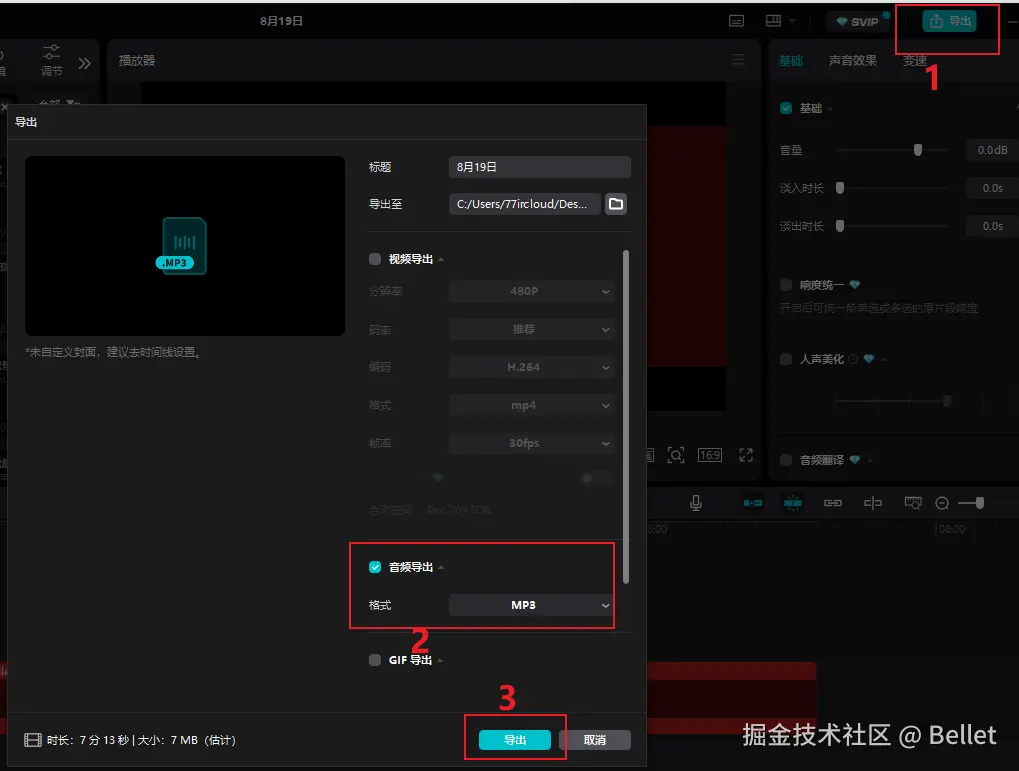1019x771 pixels.
Task: Enable the 音频翻译 checkbox
Action: [x=786, y=460]
